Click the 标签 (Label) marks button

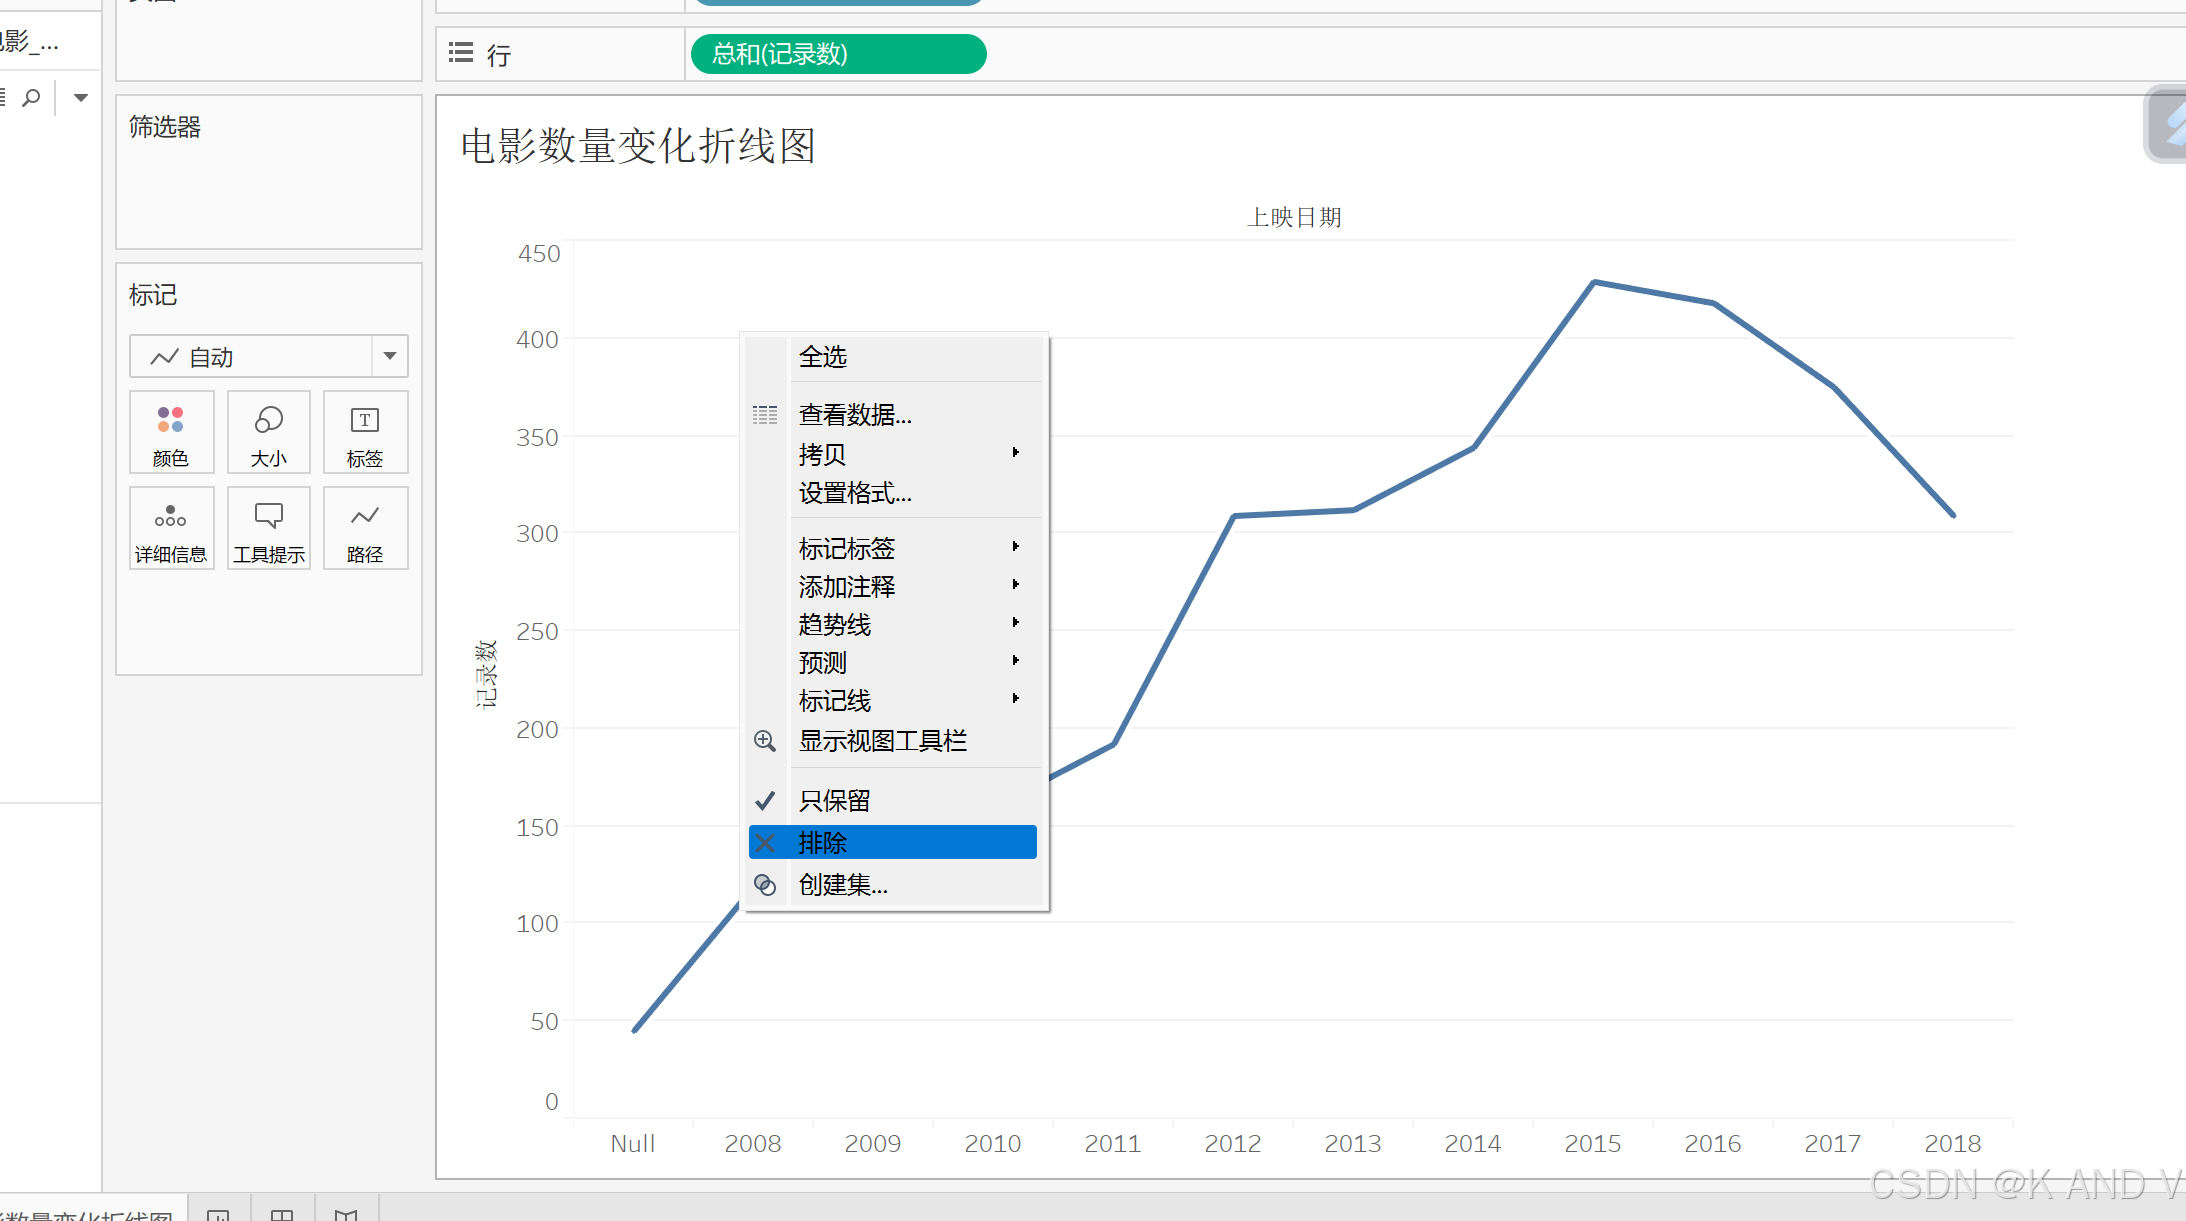point(365,432)
